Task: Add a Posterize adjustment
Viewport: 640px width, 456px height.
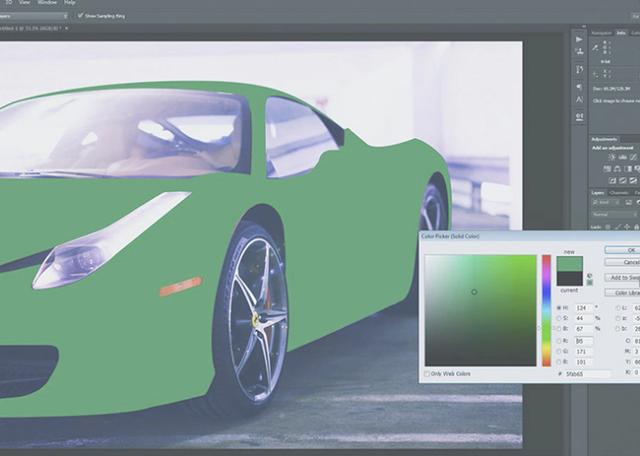Action: coord(623,180)
